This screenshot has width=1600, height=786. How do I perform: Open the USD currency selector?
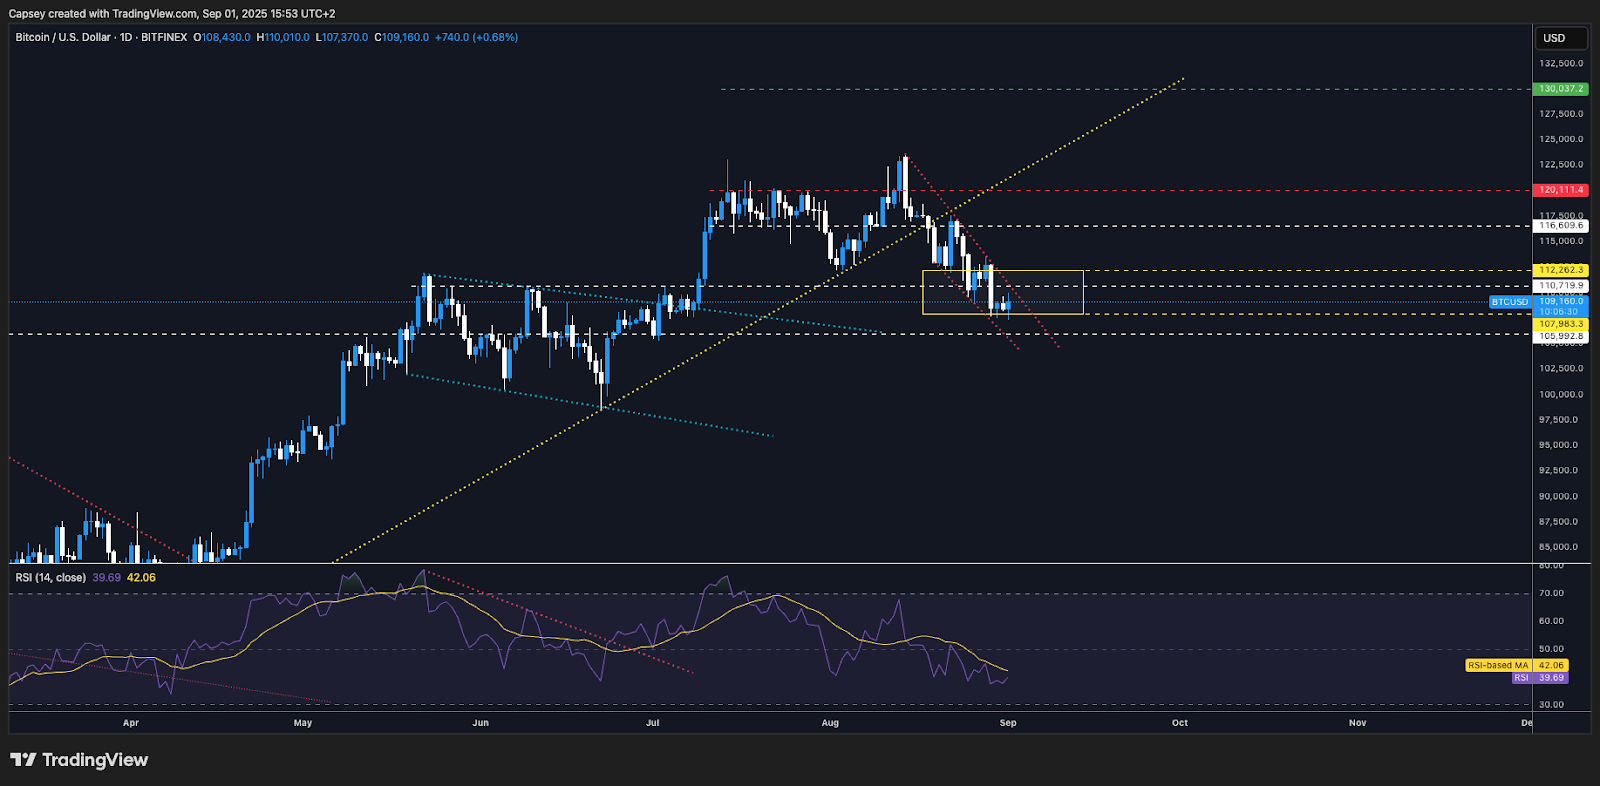(1560, 38)
